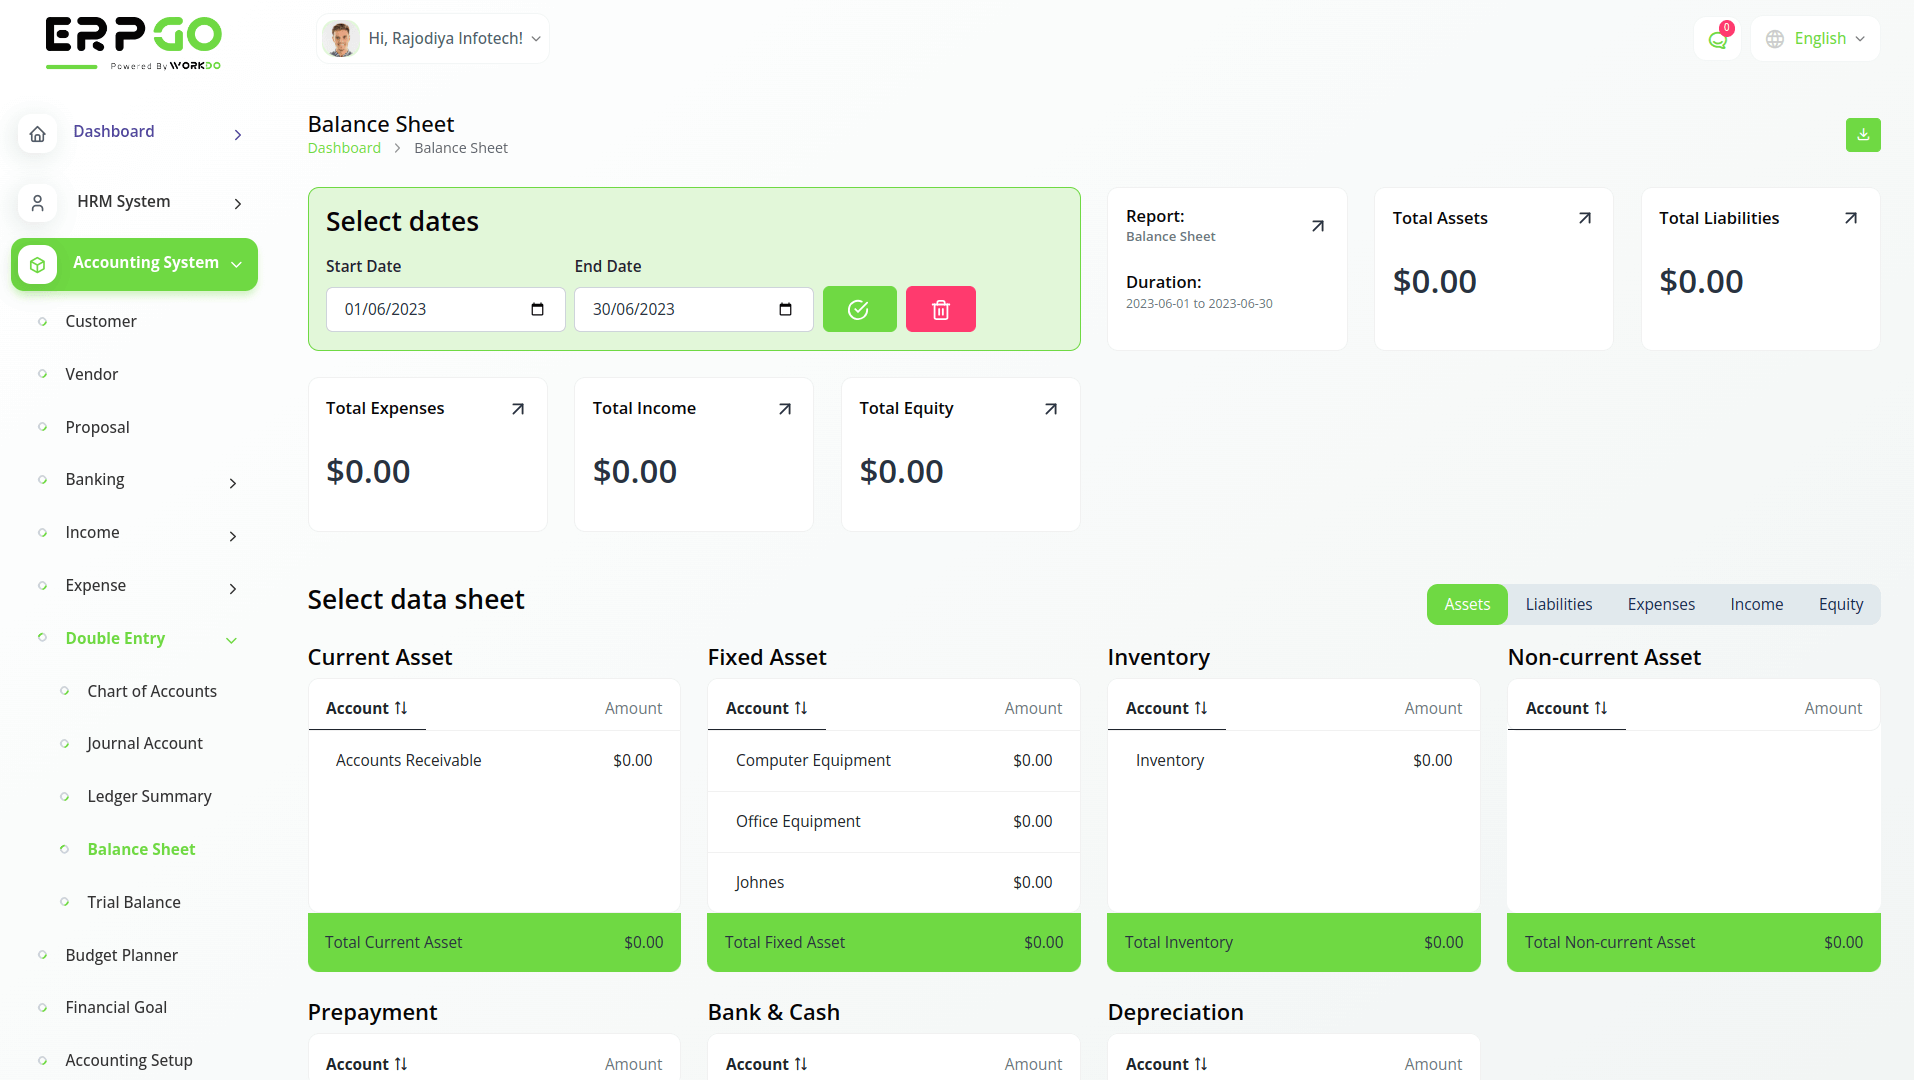
Task: Sort Current Asset table by Account
Action: 366,708
